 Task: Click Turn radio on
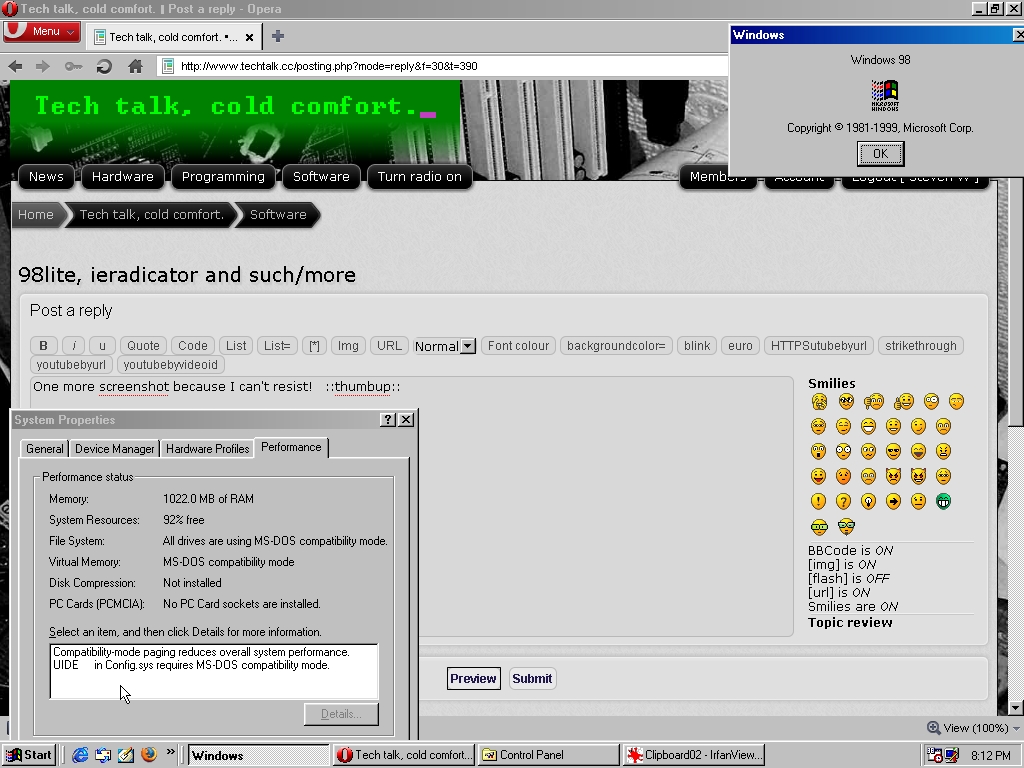pyautogui.click(x=420, y=176)
